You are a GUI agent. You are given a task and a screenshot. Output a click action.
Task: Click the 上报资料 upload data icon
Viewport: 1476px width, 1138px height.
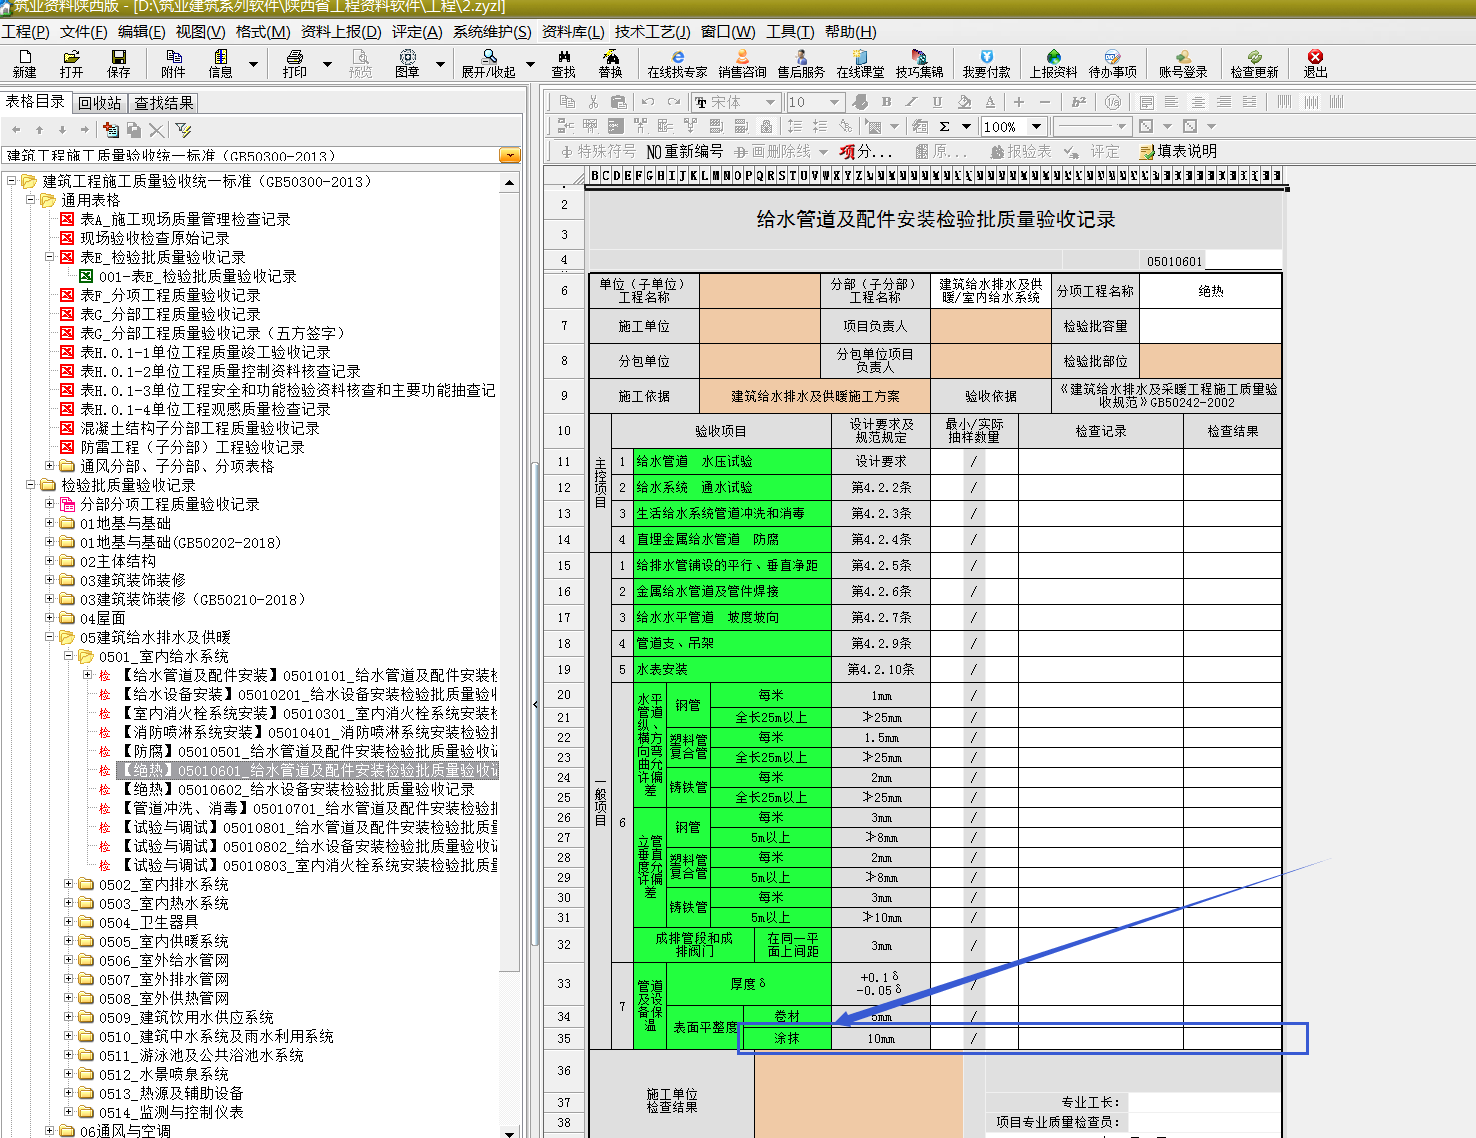pos(1053,63)
